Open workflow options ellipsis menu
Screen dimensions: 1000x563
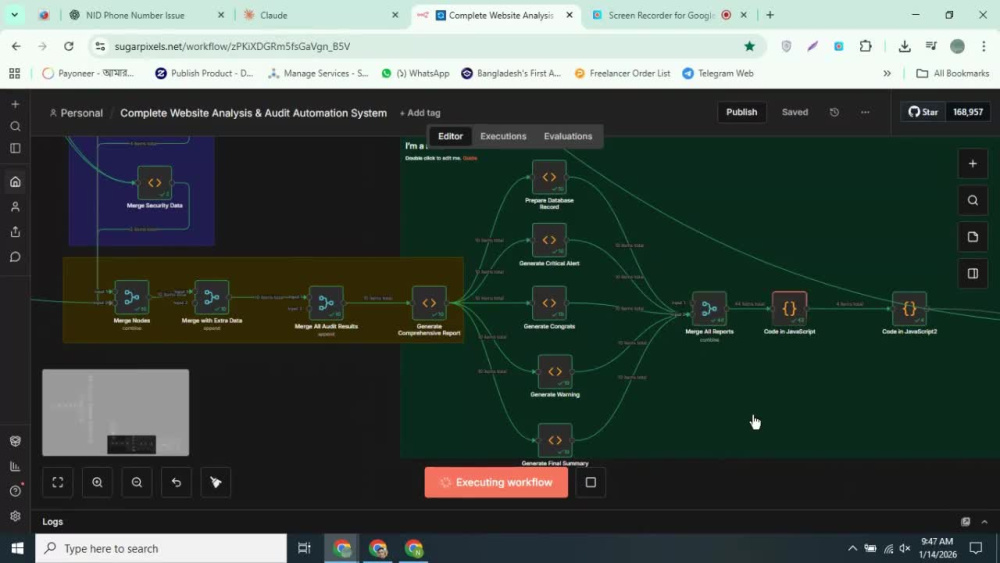(x=865, y=112)
